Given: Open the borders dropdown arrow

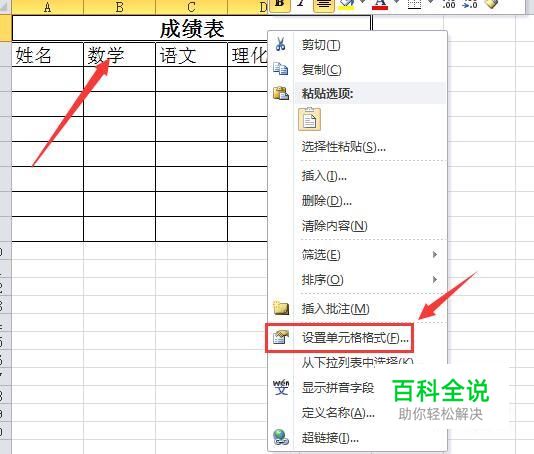Looking at the screenshot, I should click(x=430, y=3).
